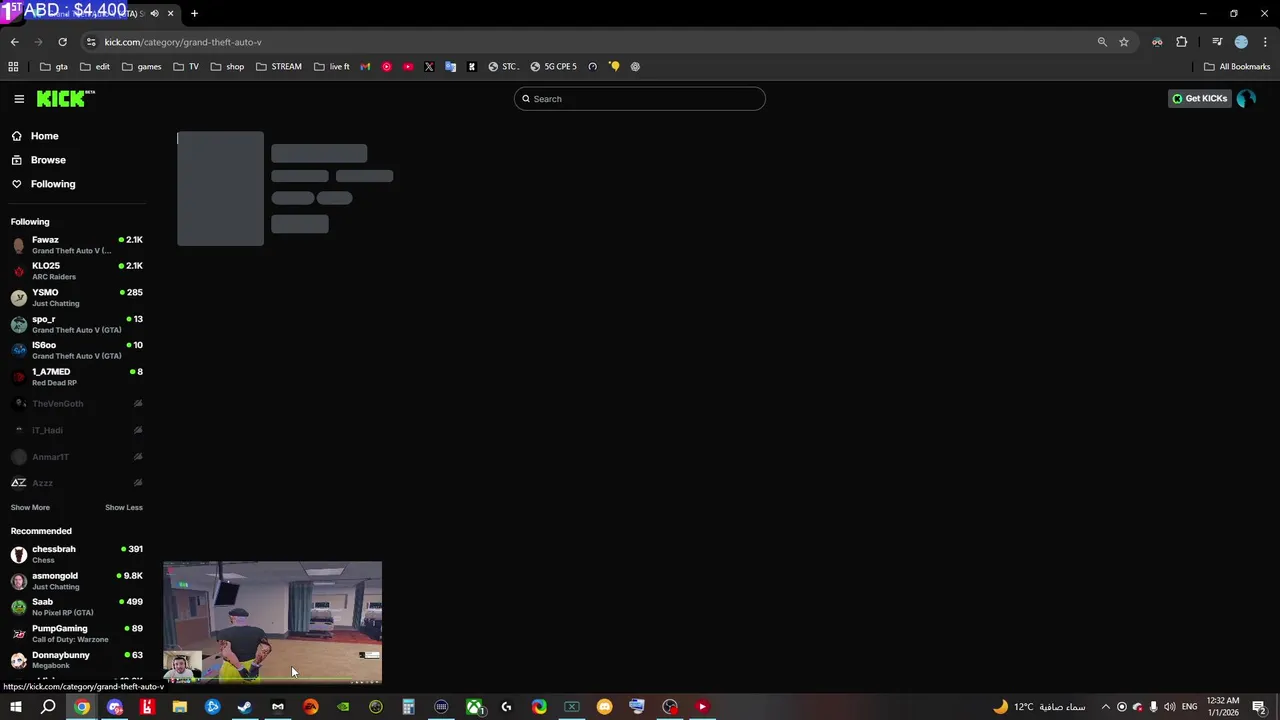Open spo_r channel in Following list
The height and width of the screenshot is (720, 1280).
[77, 324]
